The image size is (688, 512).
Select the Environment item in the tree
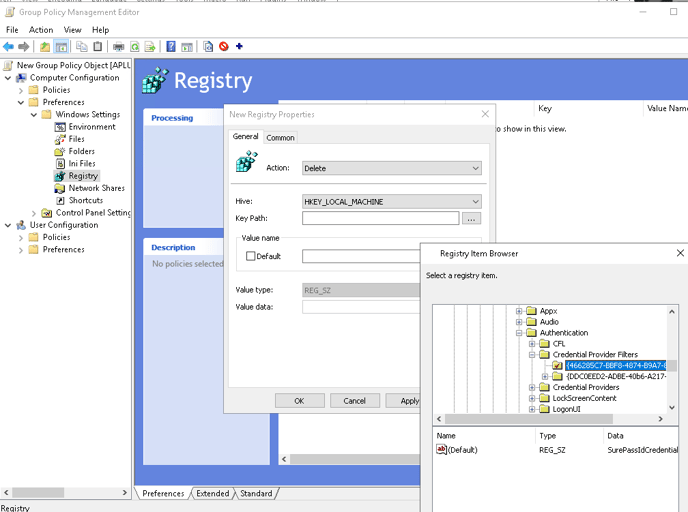coord(91,127)
